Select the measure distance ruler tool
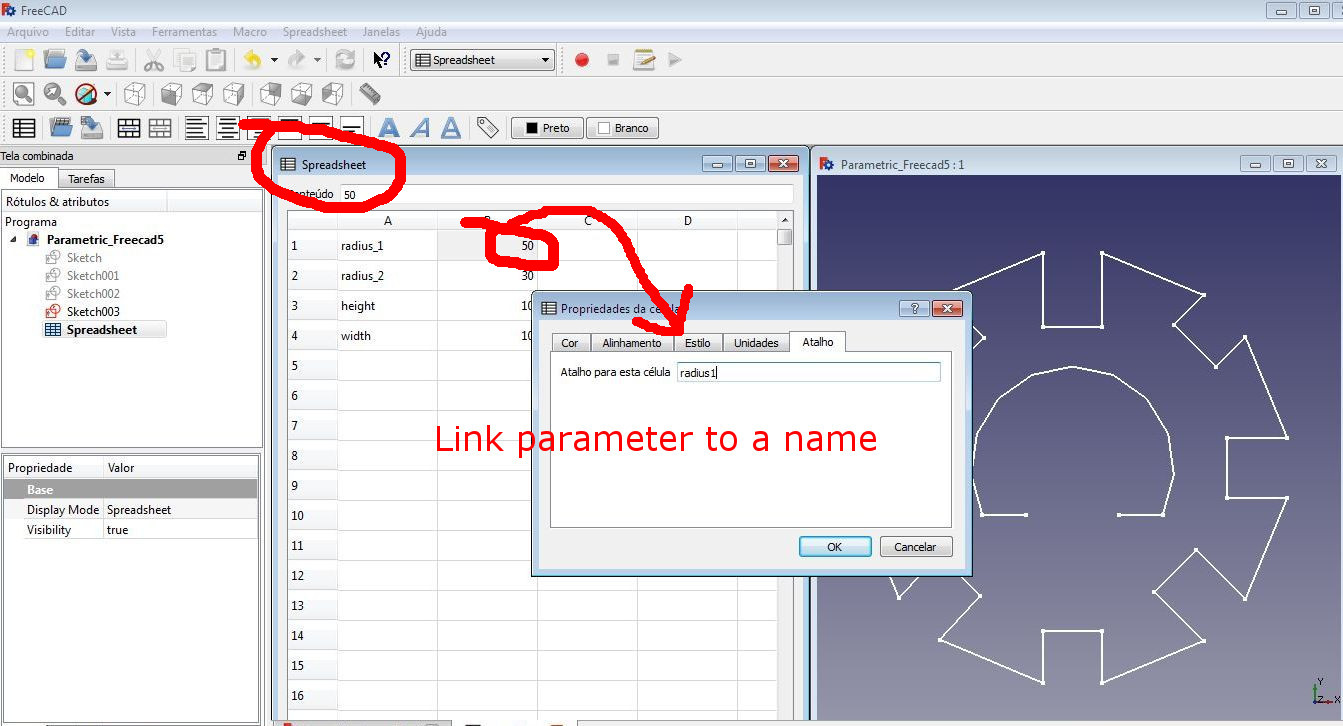This screenshot has height=726, width=1343. tap(370, 94)
